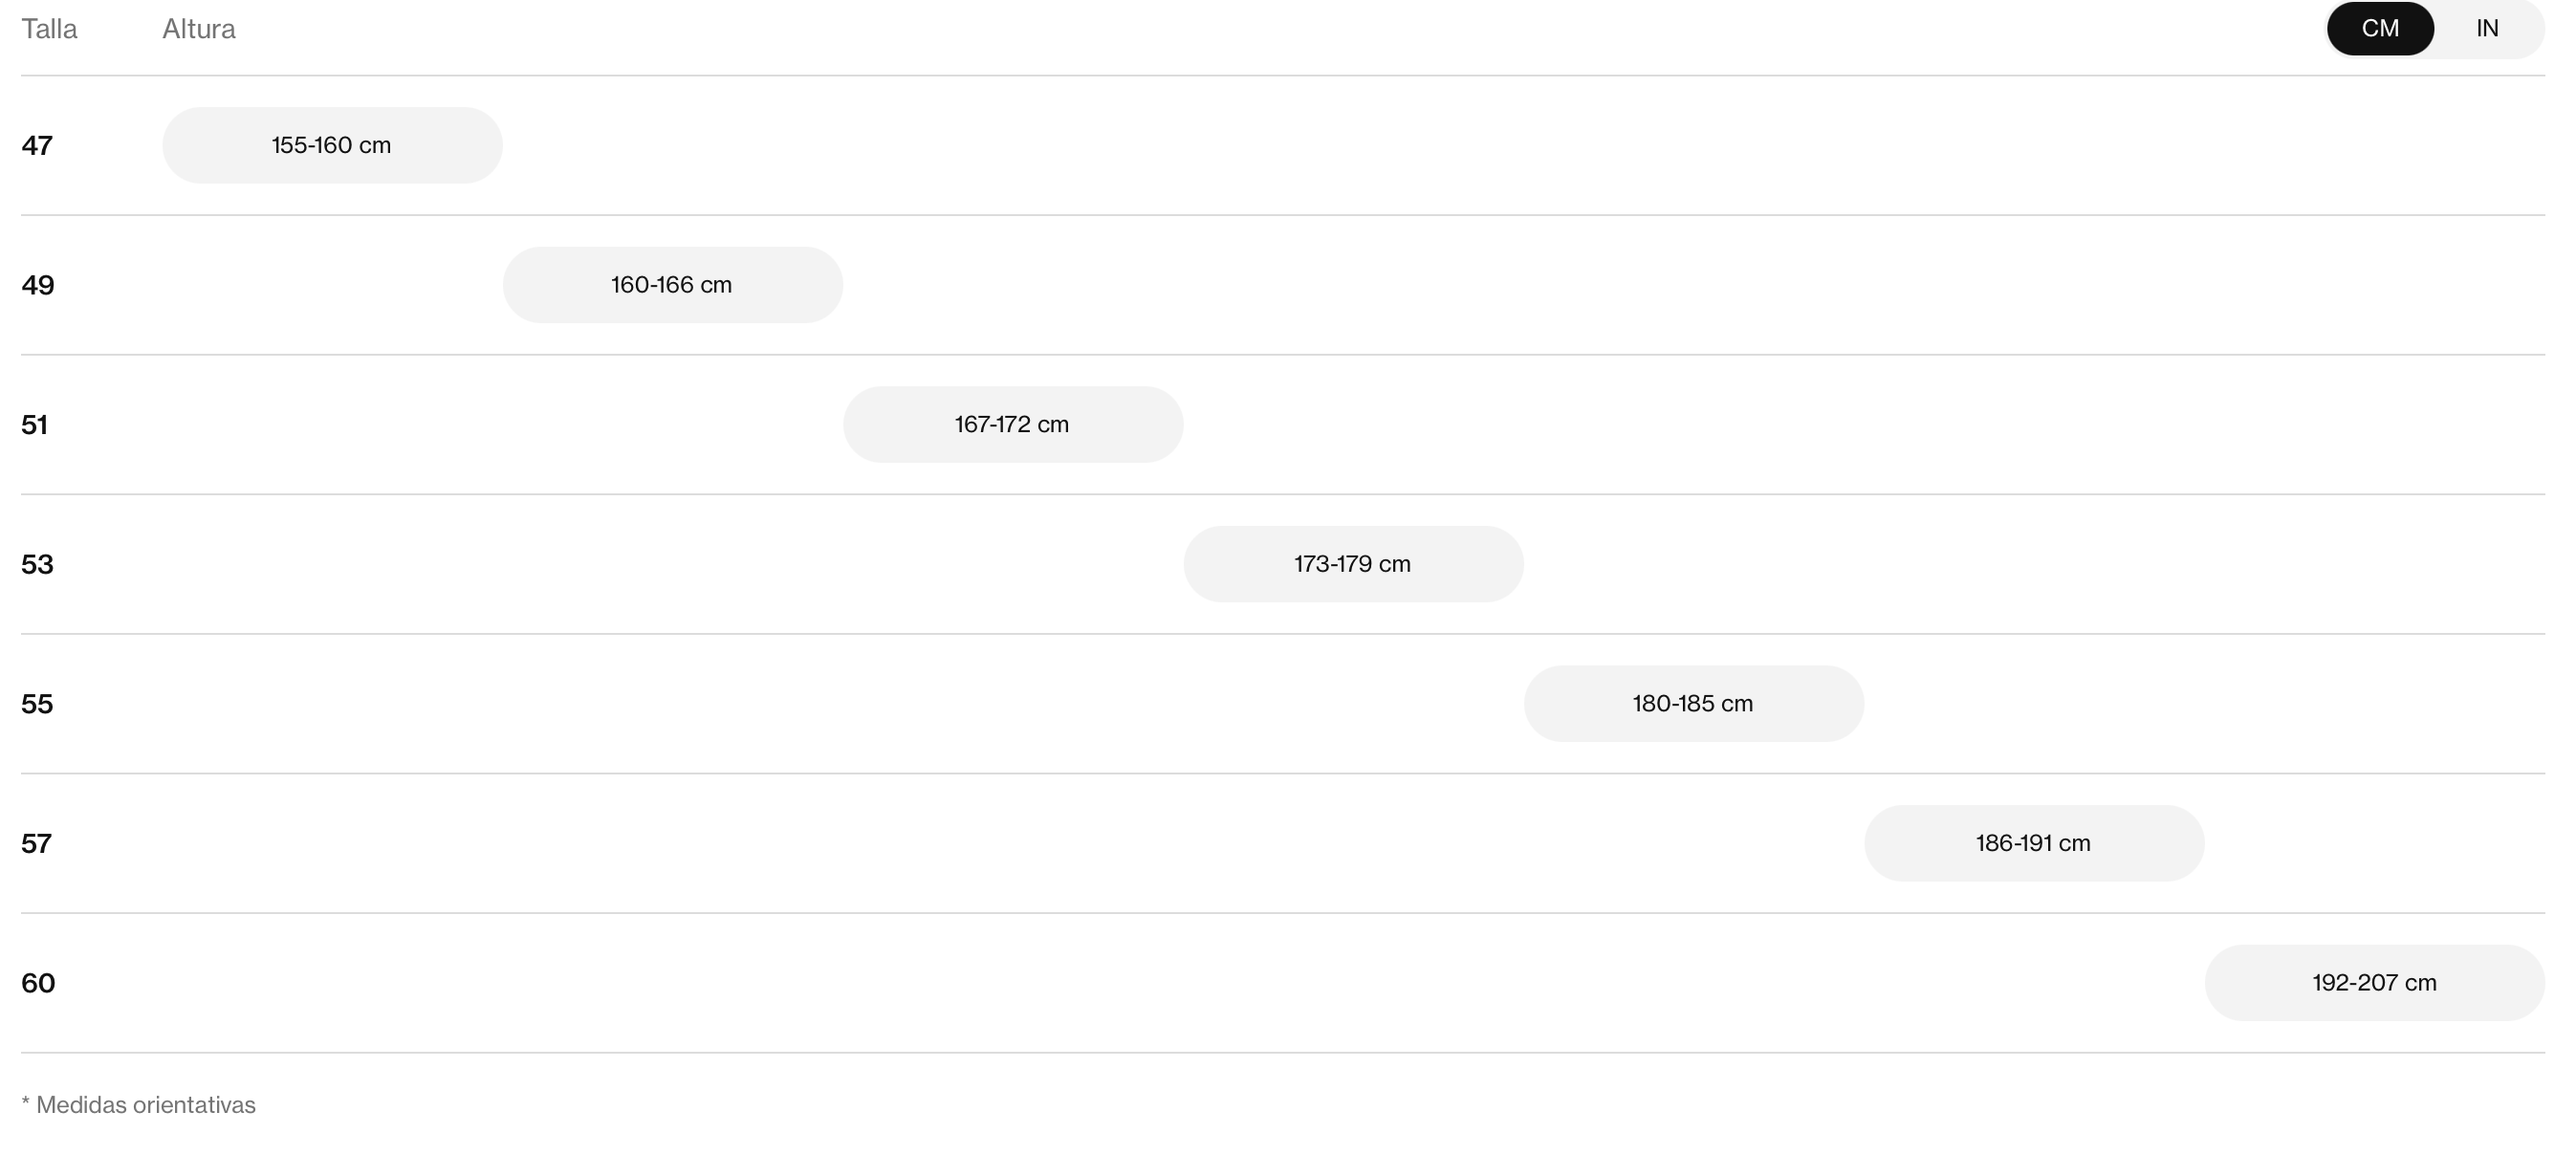Select the 160-166 cm range
The width and height of the screenshot is (2576, 1155).
point(672,285)
